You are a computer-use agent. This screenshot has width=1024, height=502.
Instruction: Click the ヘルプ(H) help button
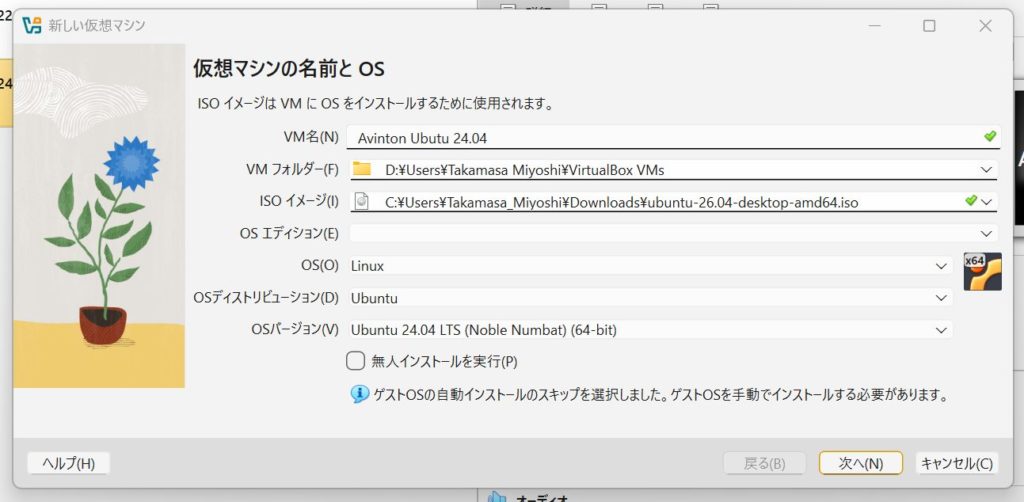[69, 463]
